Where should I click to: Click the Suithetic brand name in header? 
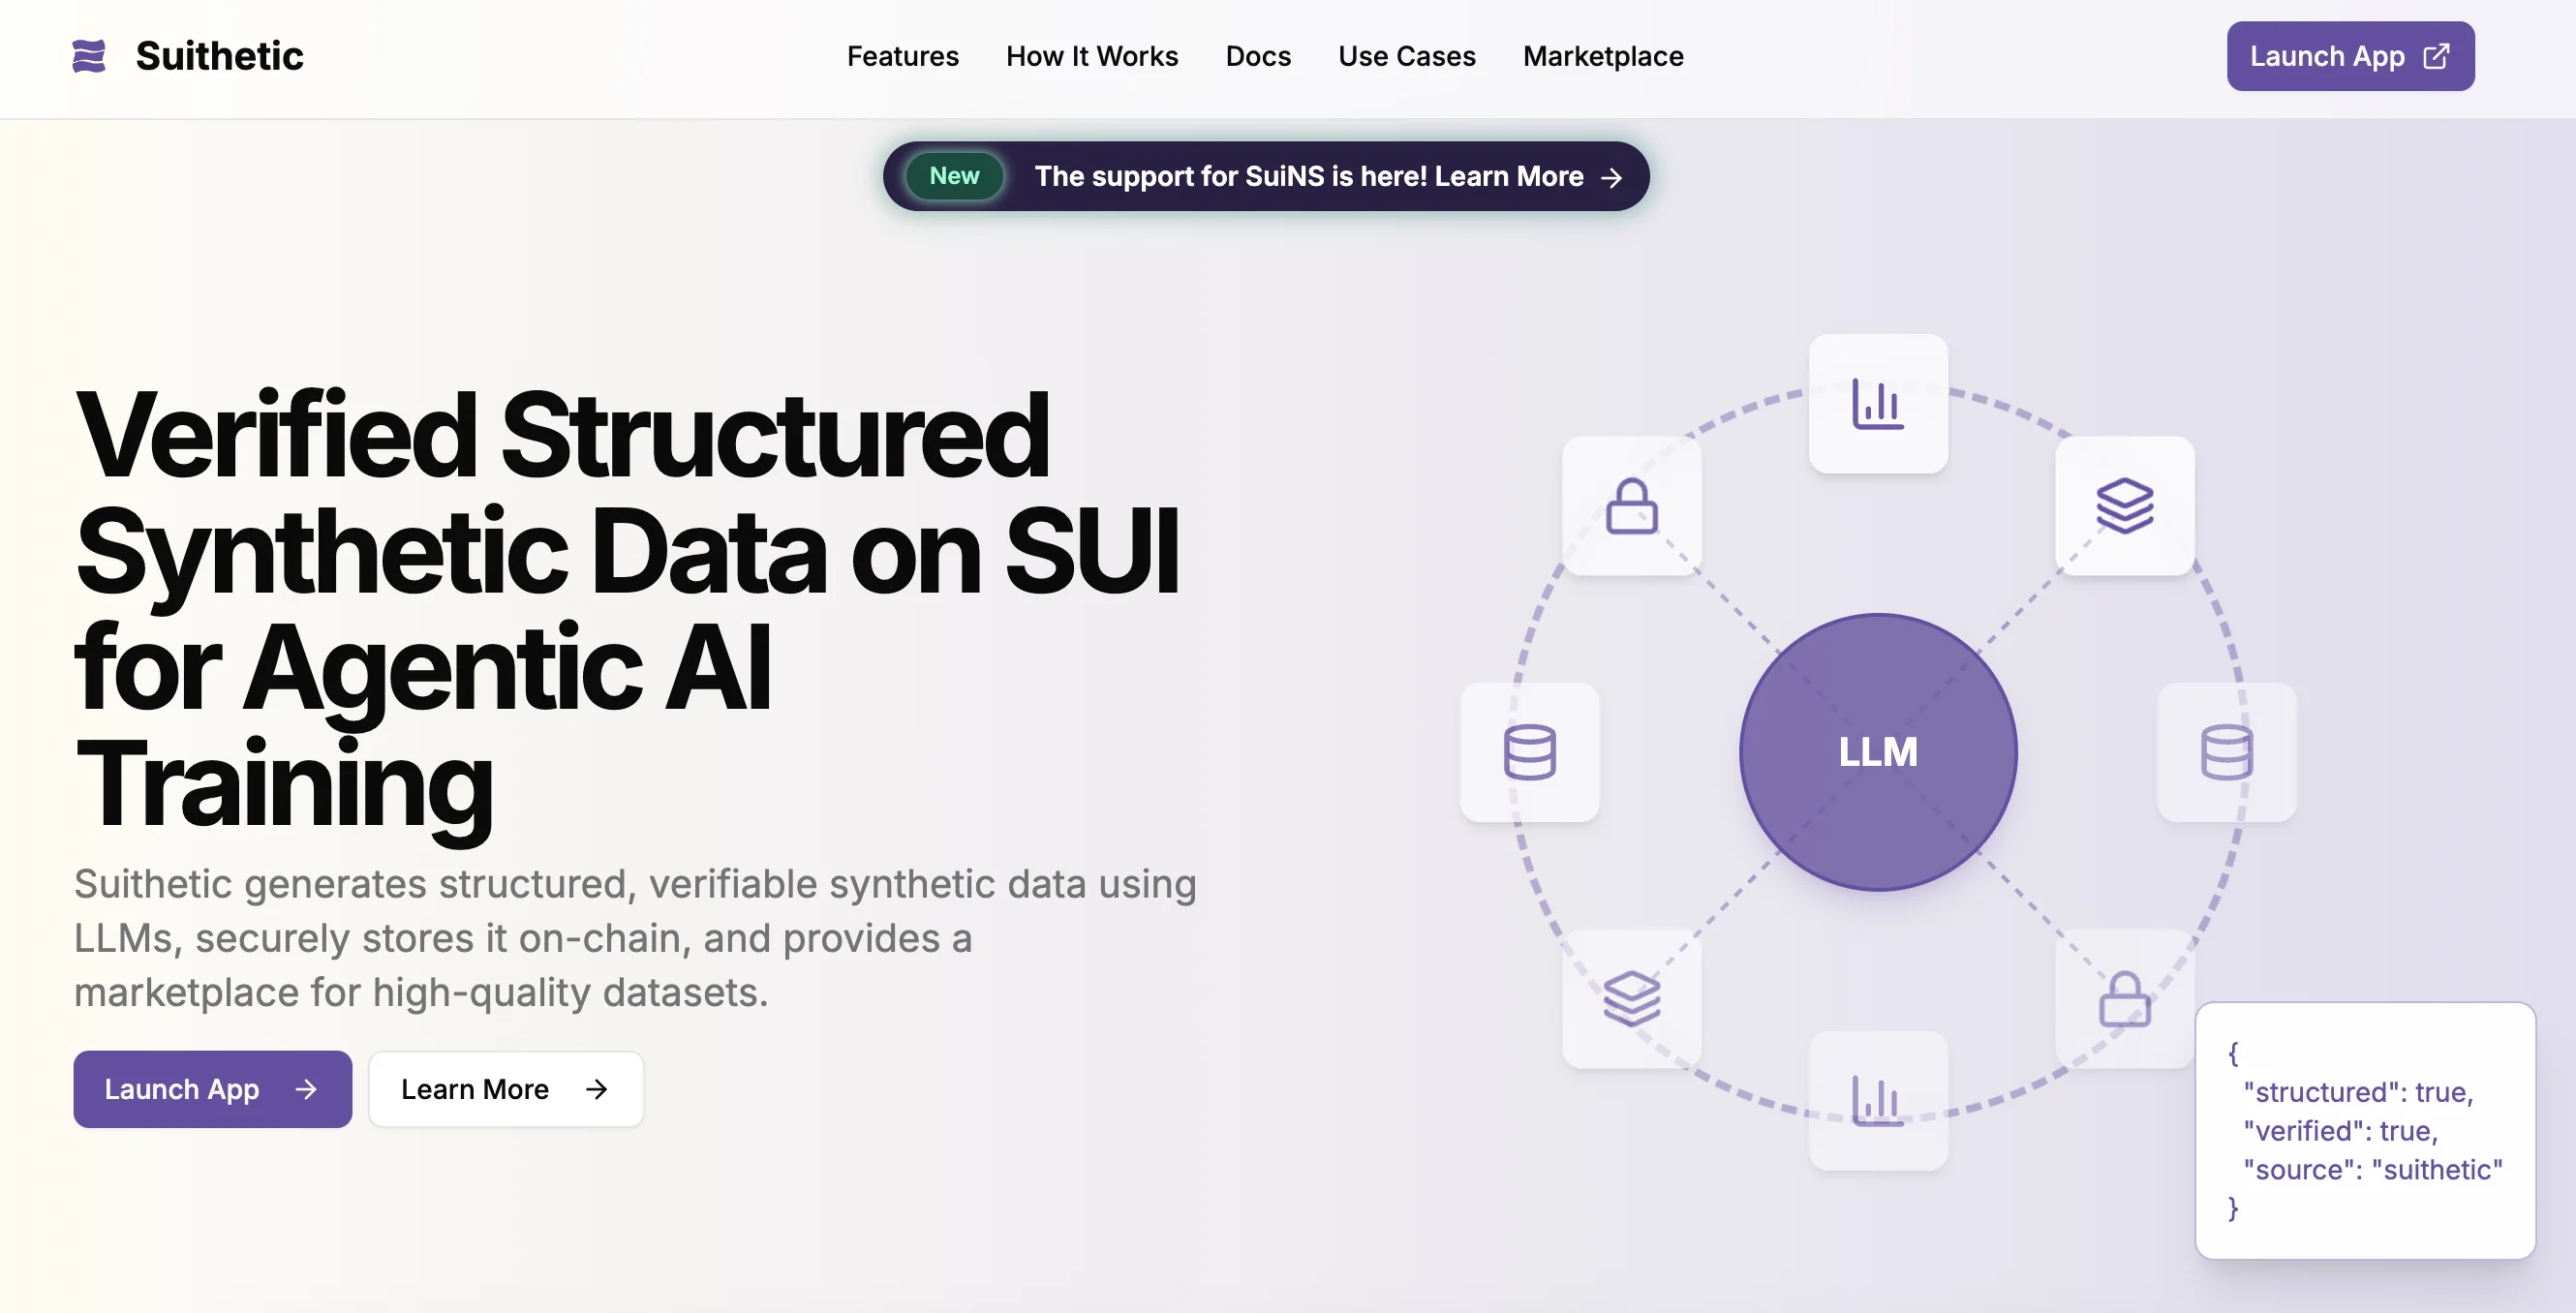point(219,56)
